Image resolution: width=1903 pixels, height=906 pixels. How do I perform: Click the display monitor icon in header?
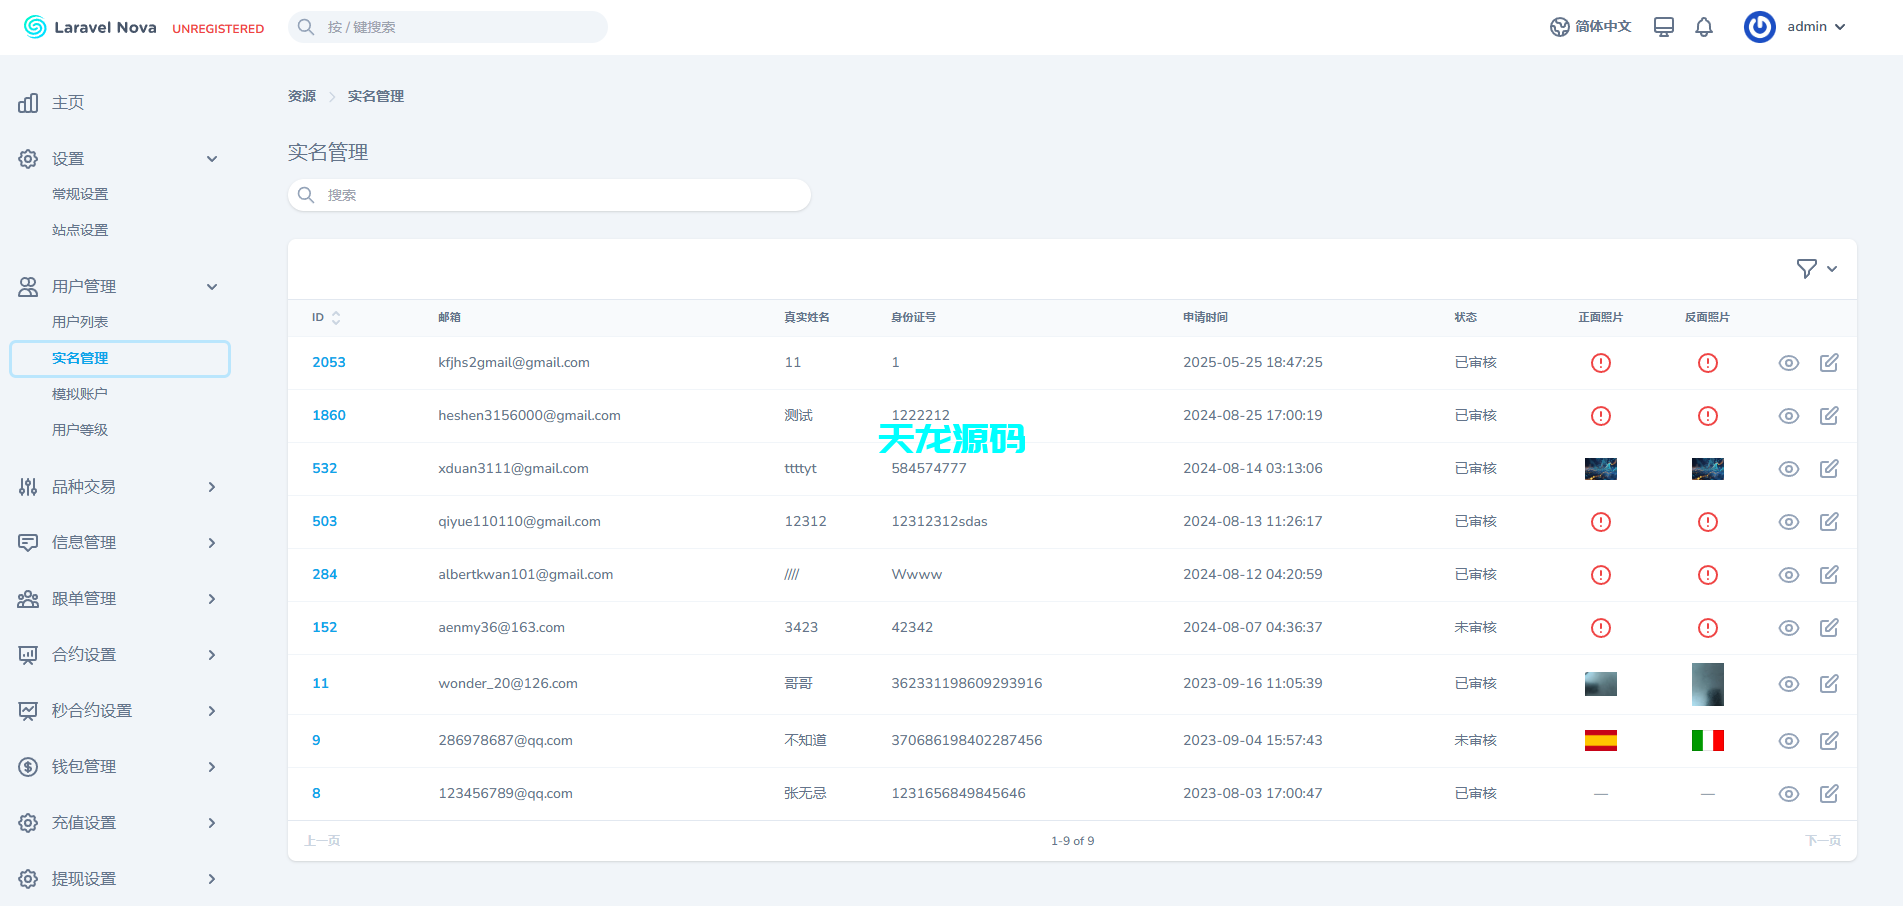[1663, 26]
